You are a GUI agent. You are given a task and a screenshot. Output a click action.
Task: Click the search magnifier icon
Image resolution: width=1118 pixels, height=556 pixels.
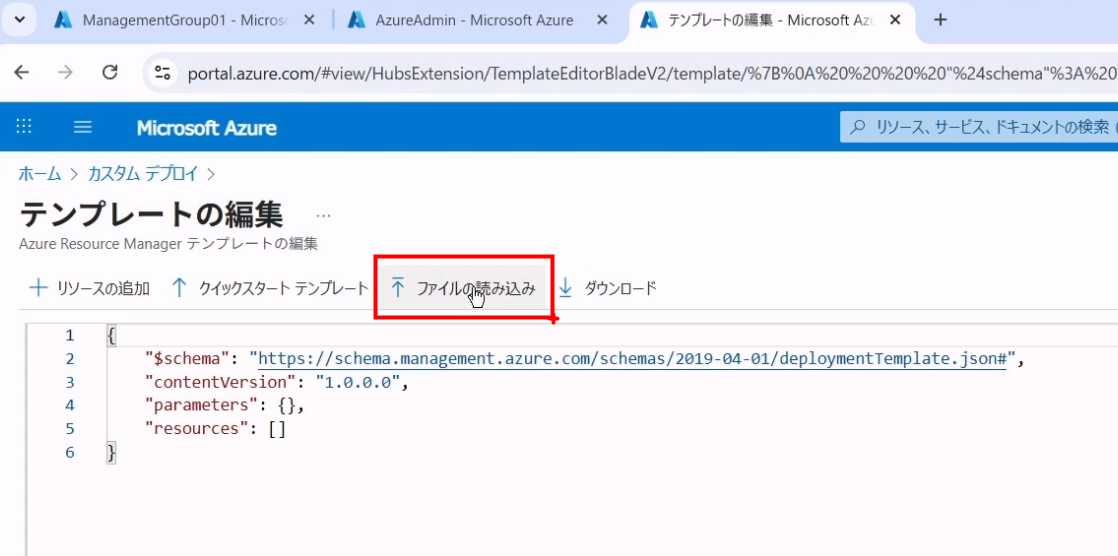[x=857, y=127]
